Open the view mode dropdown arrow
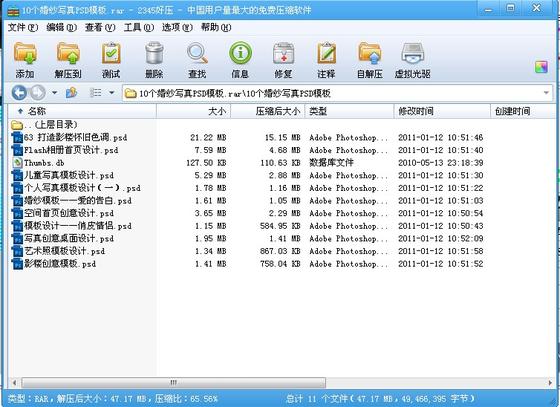 click(112, 93)
